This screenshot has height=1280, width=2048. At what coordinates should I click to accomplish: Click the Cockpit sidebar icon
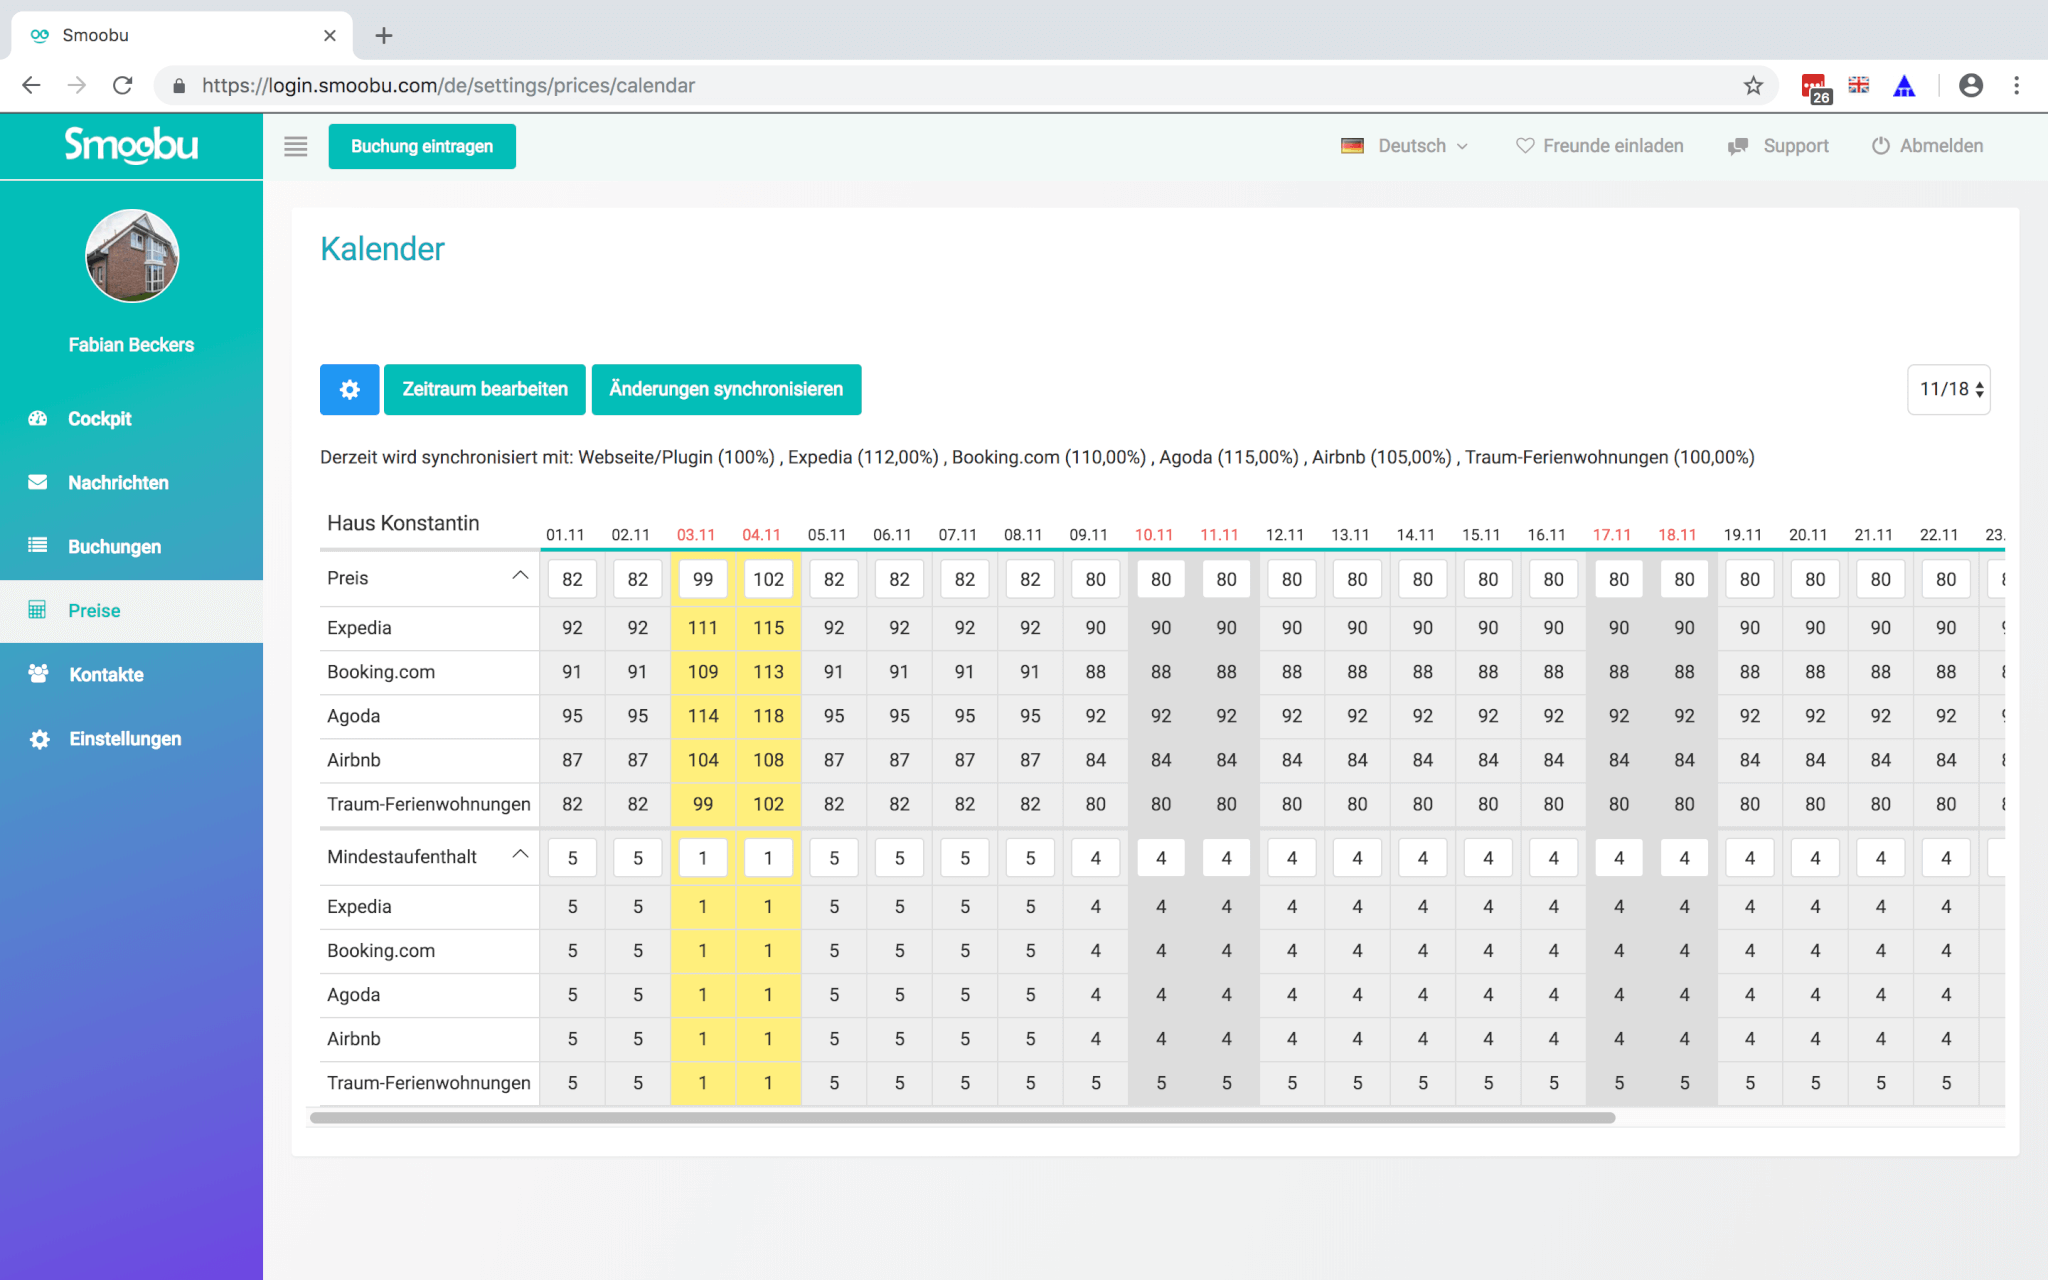(40, 417)
